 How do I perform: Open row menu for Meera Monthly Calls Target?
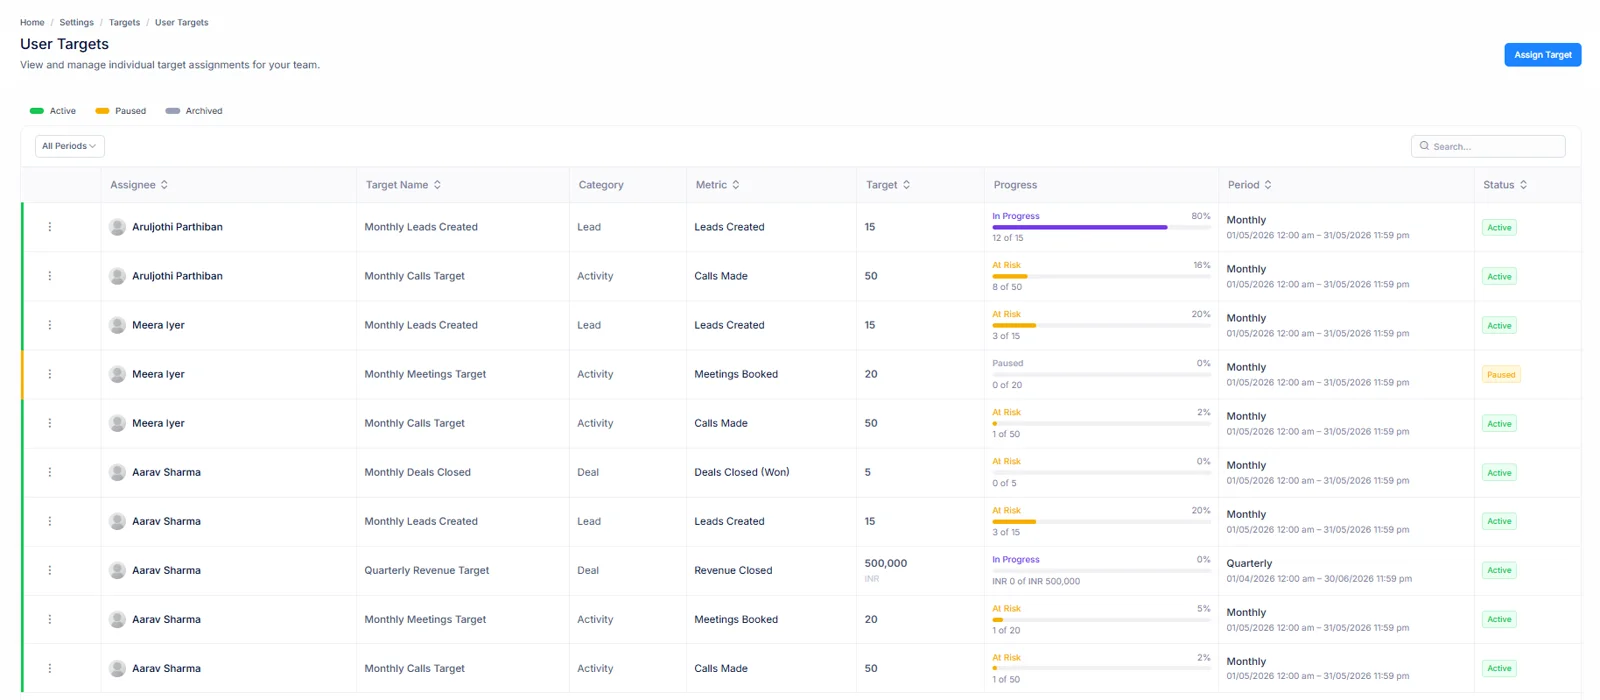[x=50, y=423]
